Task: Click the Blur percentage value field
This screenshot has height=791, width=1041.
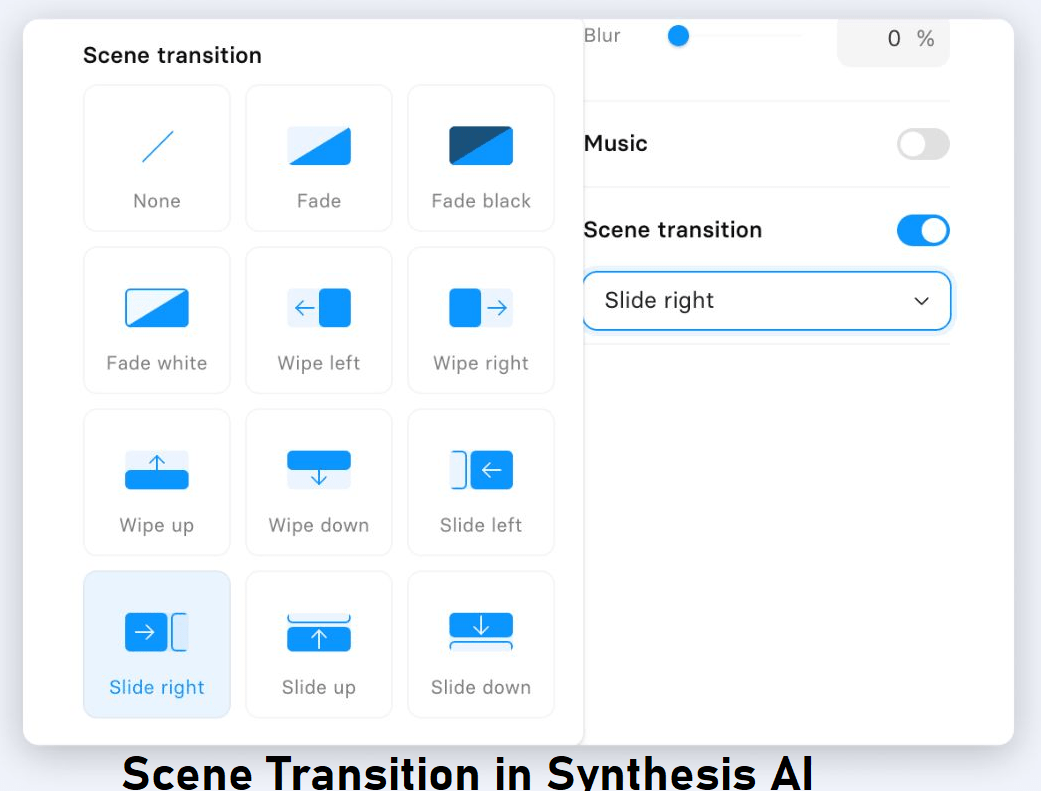Action: tap(893, 38)
